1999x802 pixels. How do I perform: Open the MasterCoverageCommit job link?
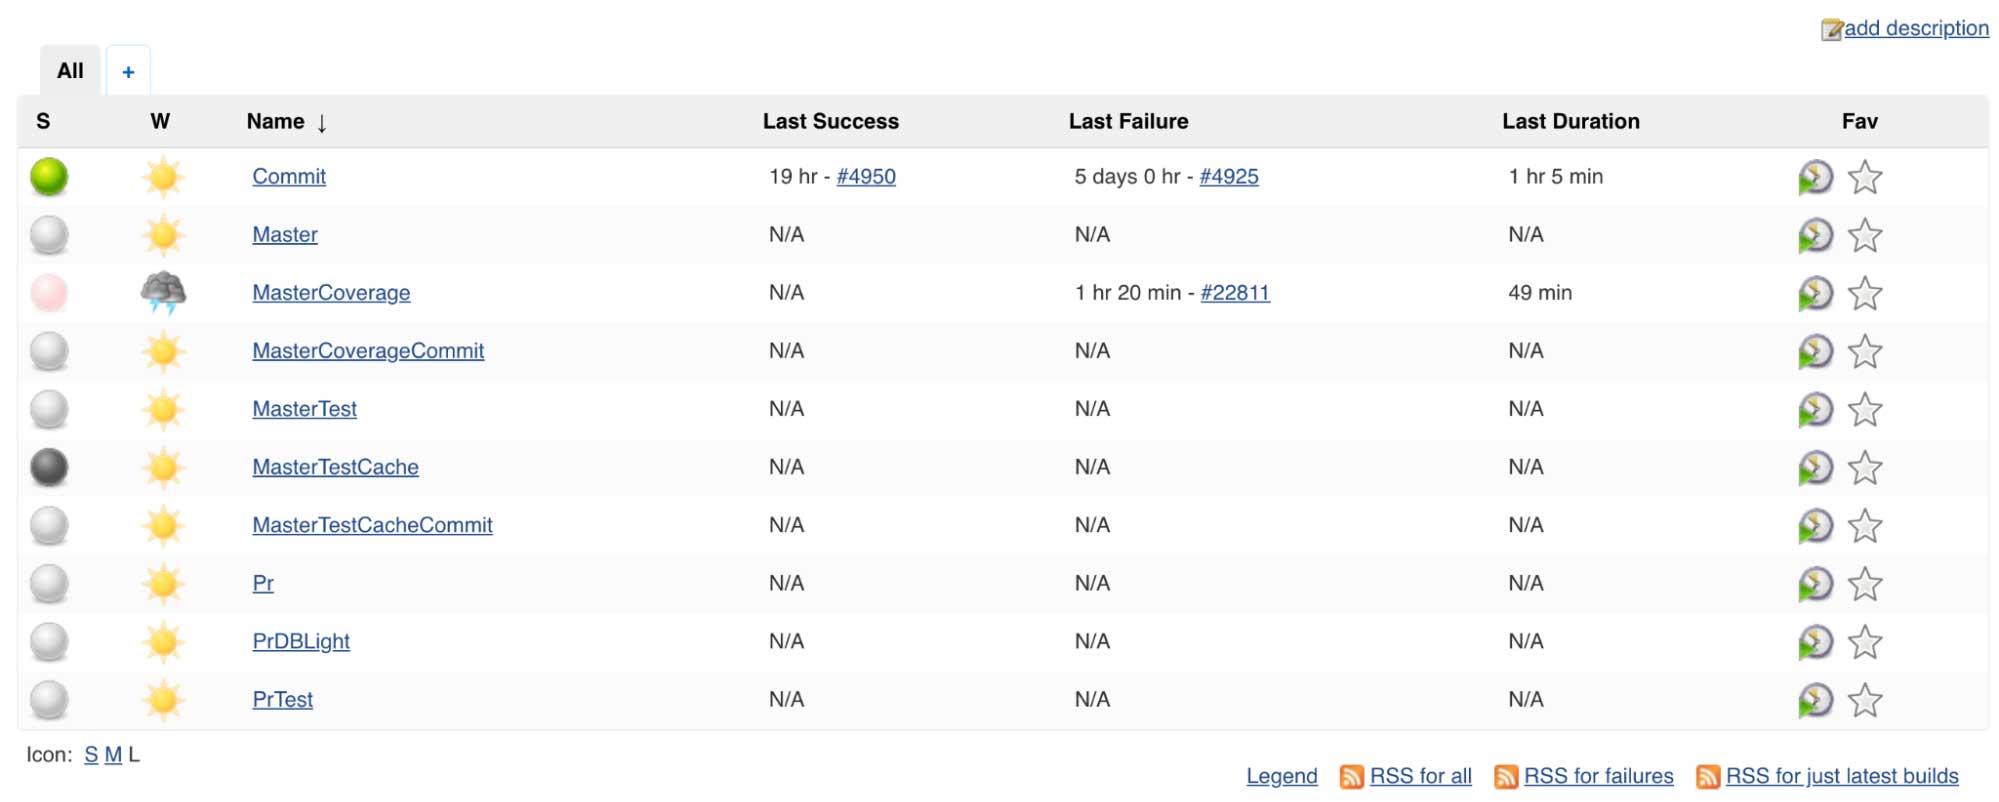[368, 351]
